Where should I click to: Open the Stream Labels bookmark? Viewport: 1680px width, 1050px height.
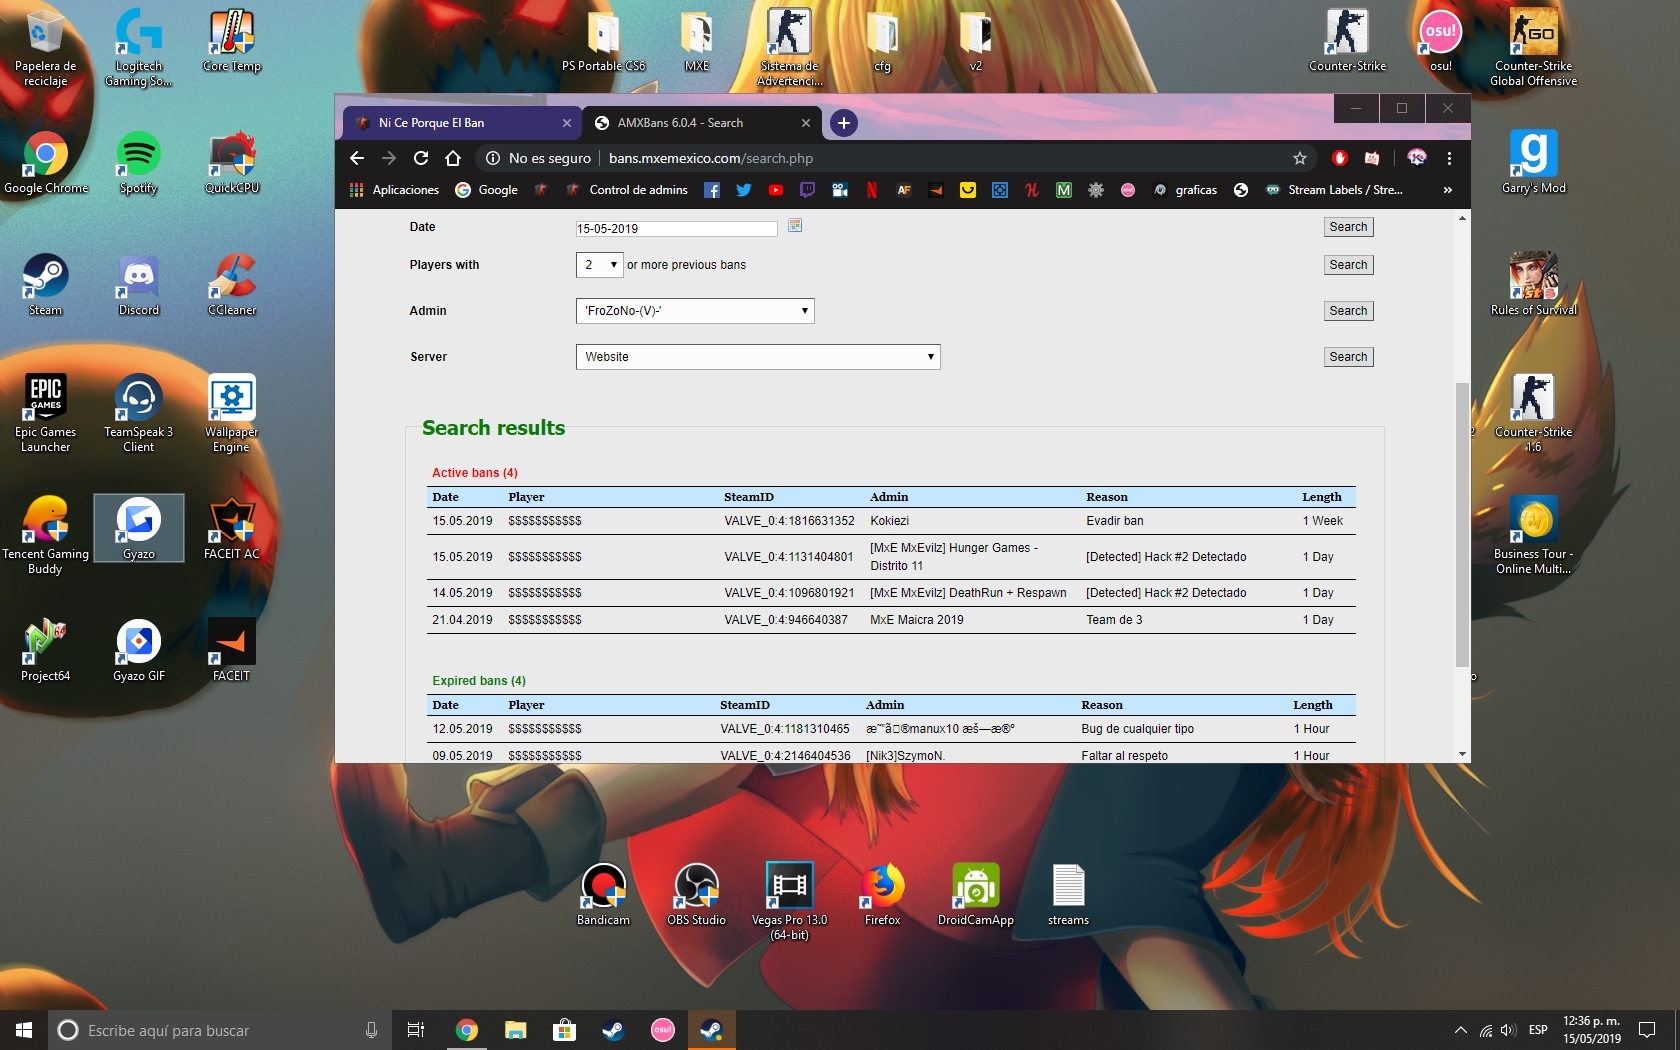[1334, 190]
